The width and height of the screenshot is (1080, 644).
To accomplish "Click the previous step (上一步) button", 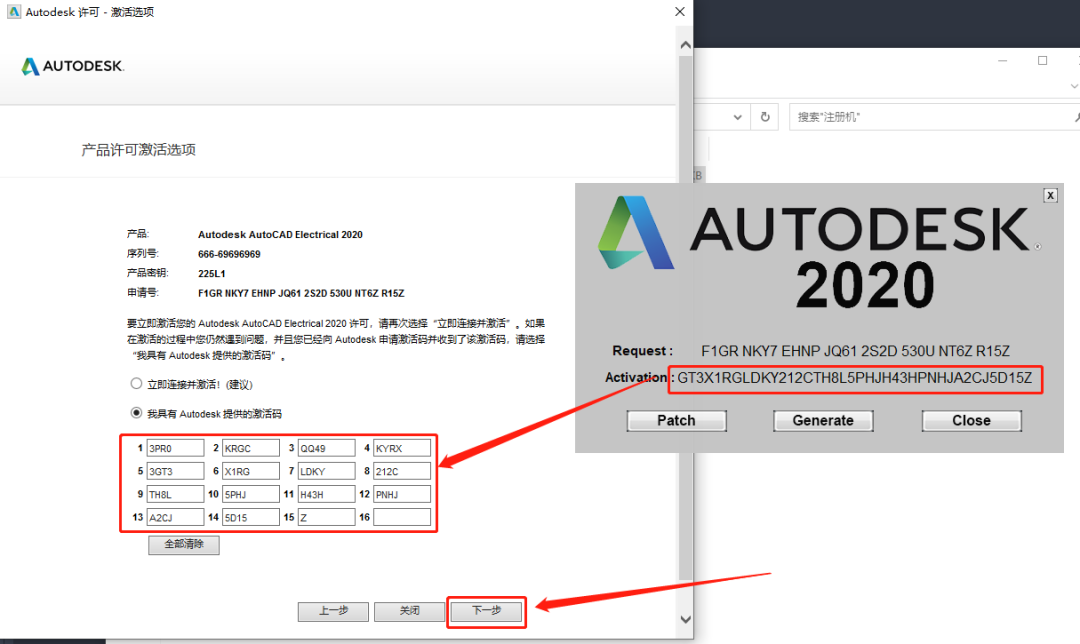I will click(x=333, y=611).
